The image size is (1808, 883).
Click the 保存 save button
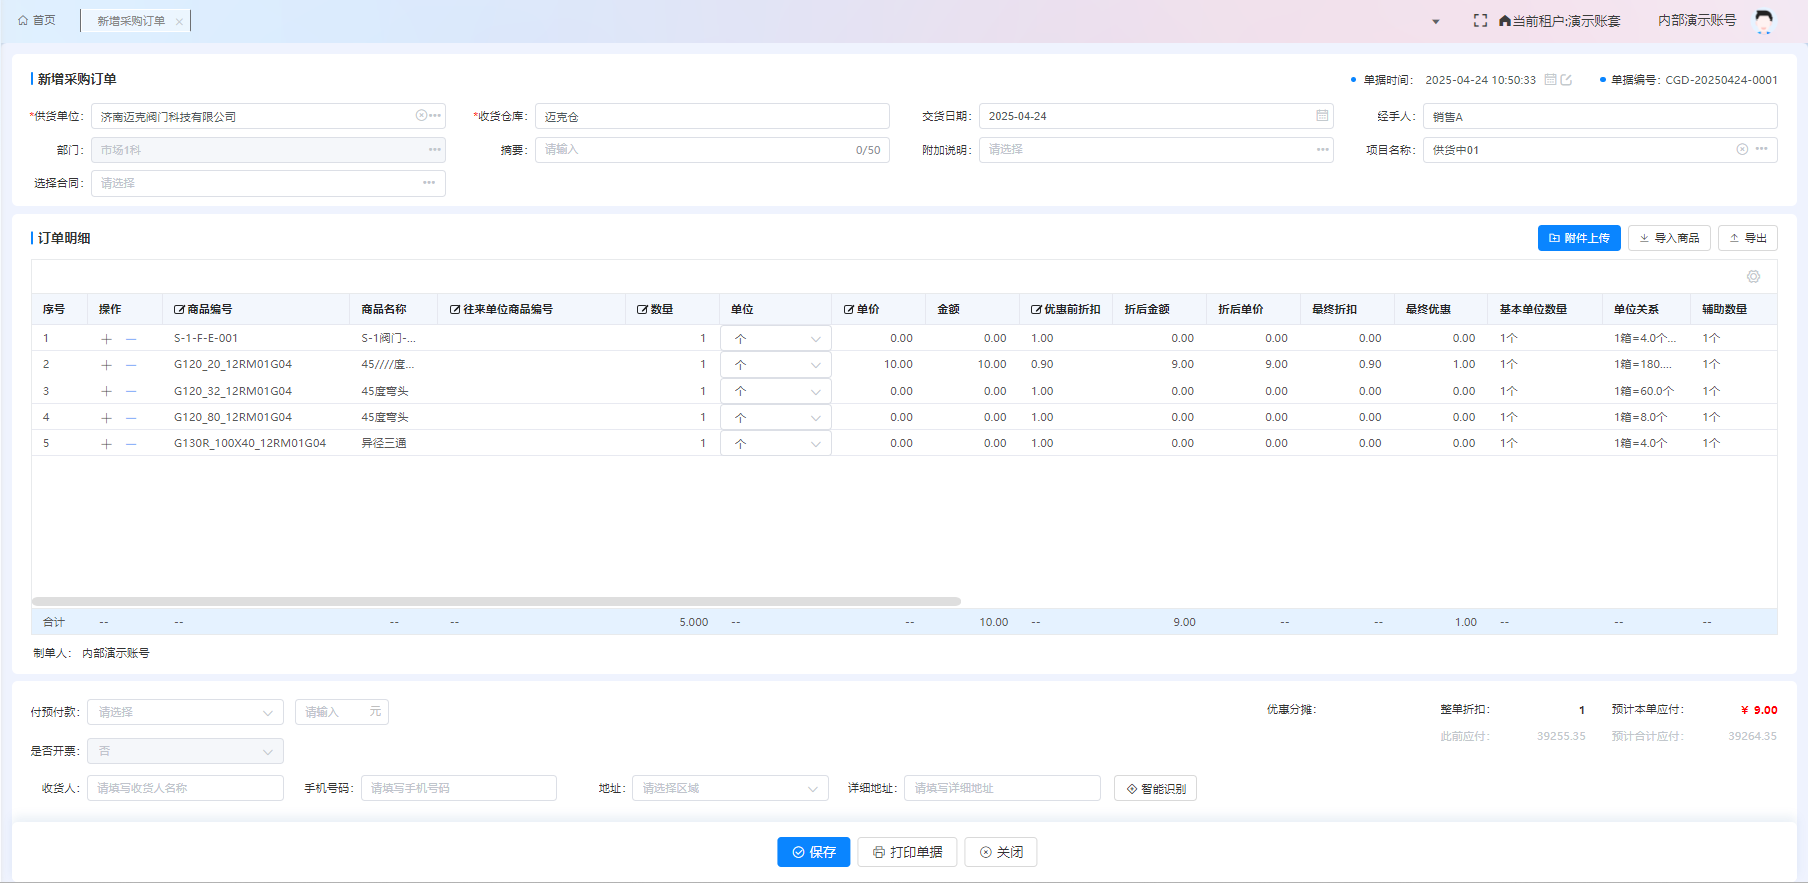813,852
